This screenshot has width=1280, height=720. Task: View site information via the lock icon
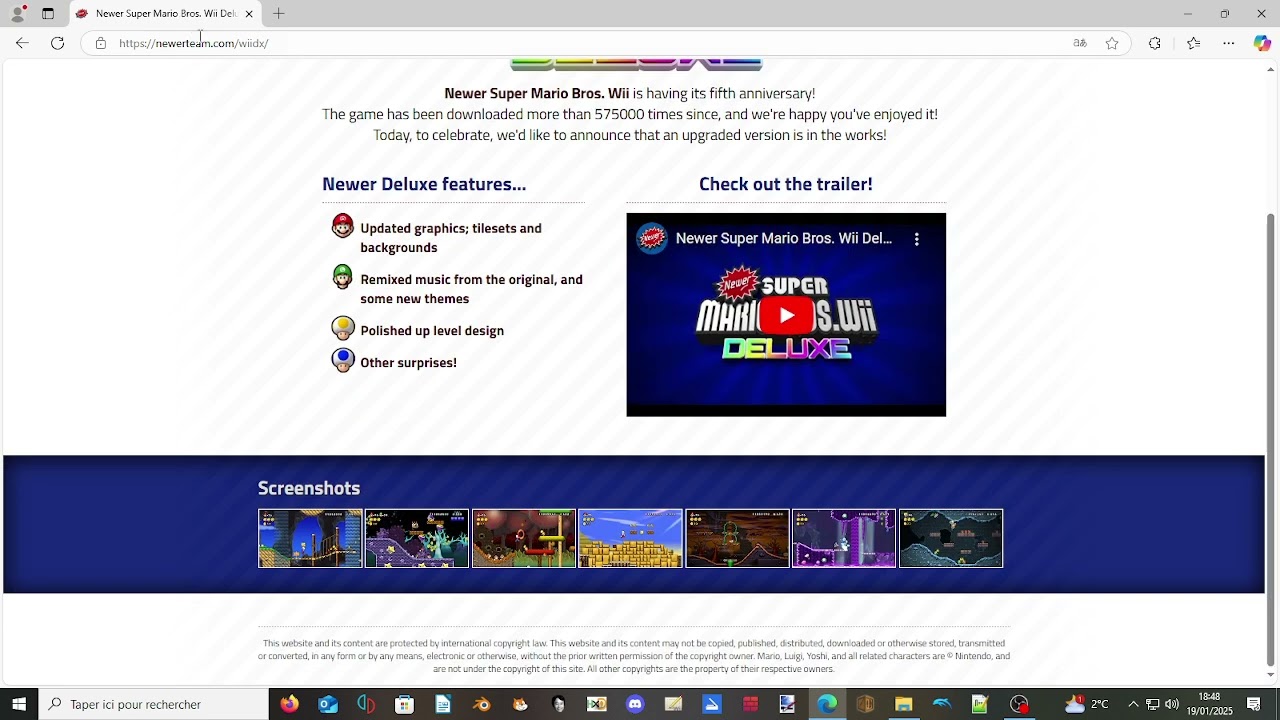(100, 43)
